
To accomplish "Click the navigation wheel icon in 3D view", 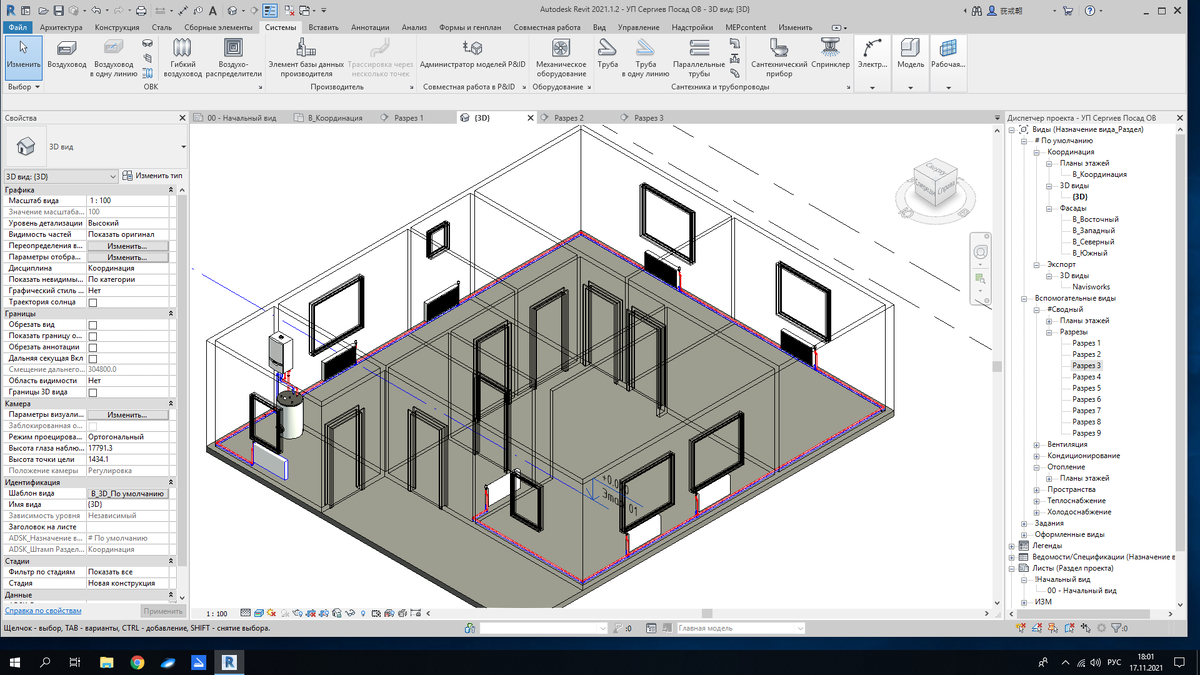I will point(982,252).
